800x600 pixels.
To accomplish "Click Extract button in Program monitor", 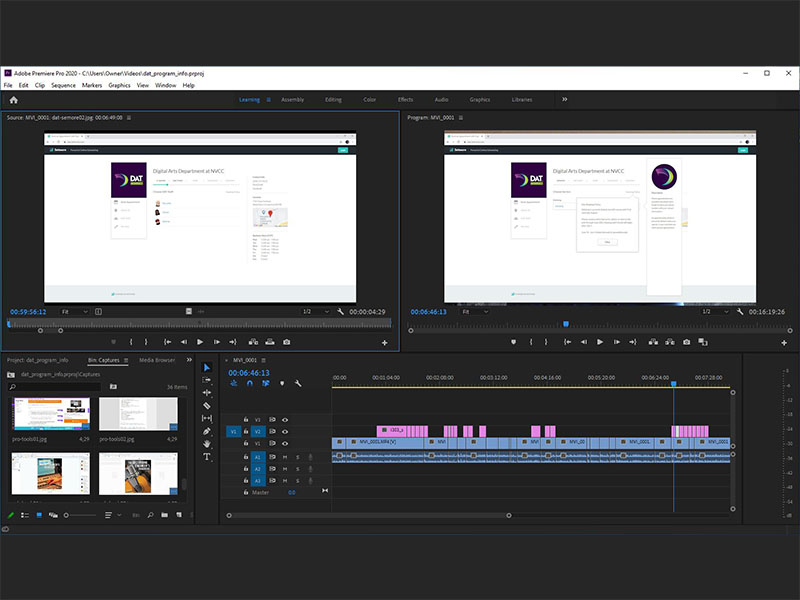I will 670,342.
